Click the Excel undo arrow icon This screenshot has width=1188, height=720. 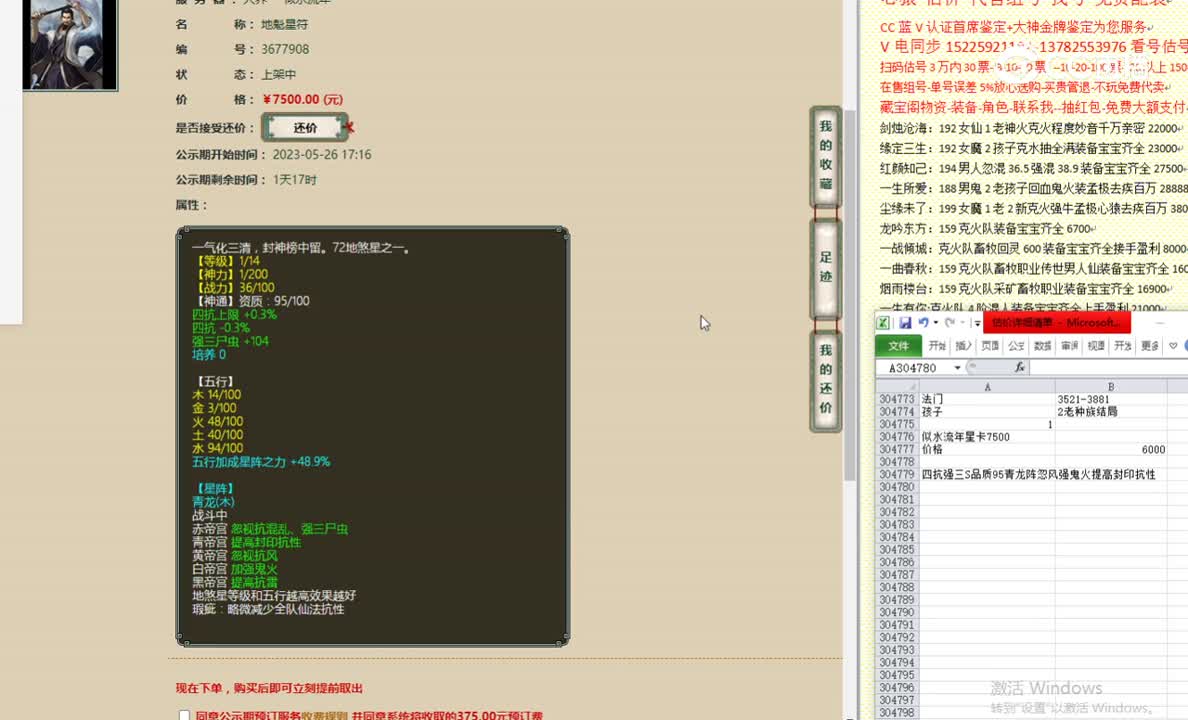coord(923,323)
